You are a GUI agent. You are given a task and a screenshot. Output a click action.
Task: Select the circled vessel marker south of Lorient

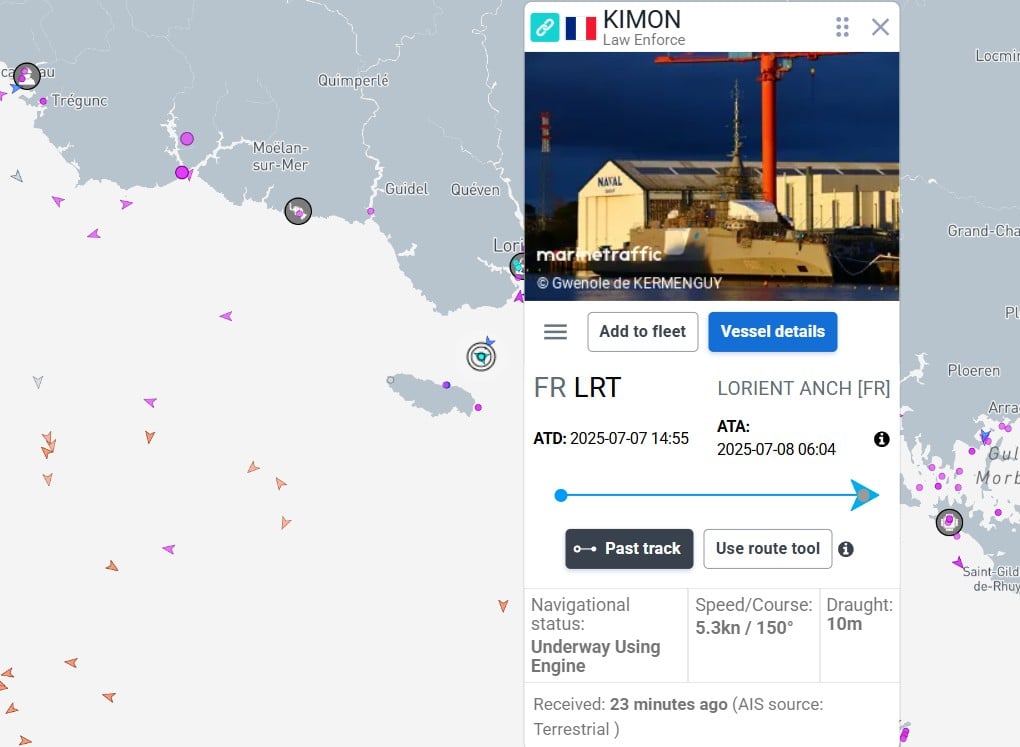tap(481, 357)
